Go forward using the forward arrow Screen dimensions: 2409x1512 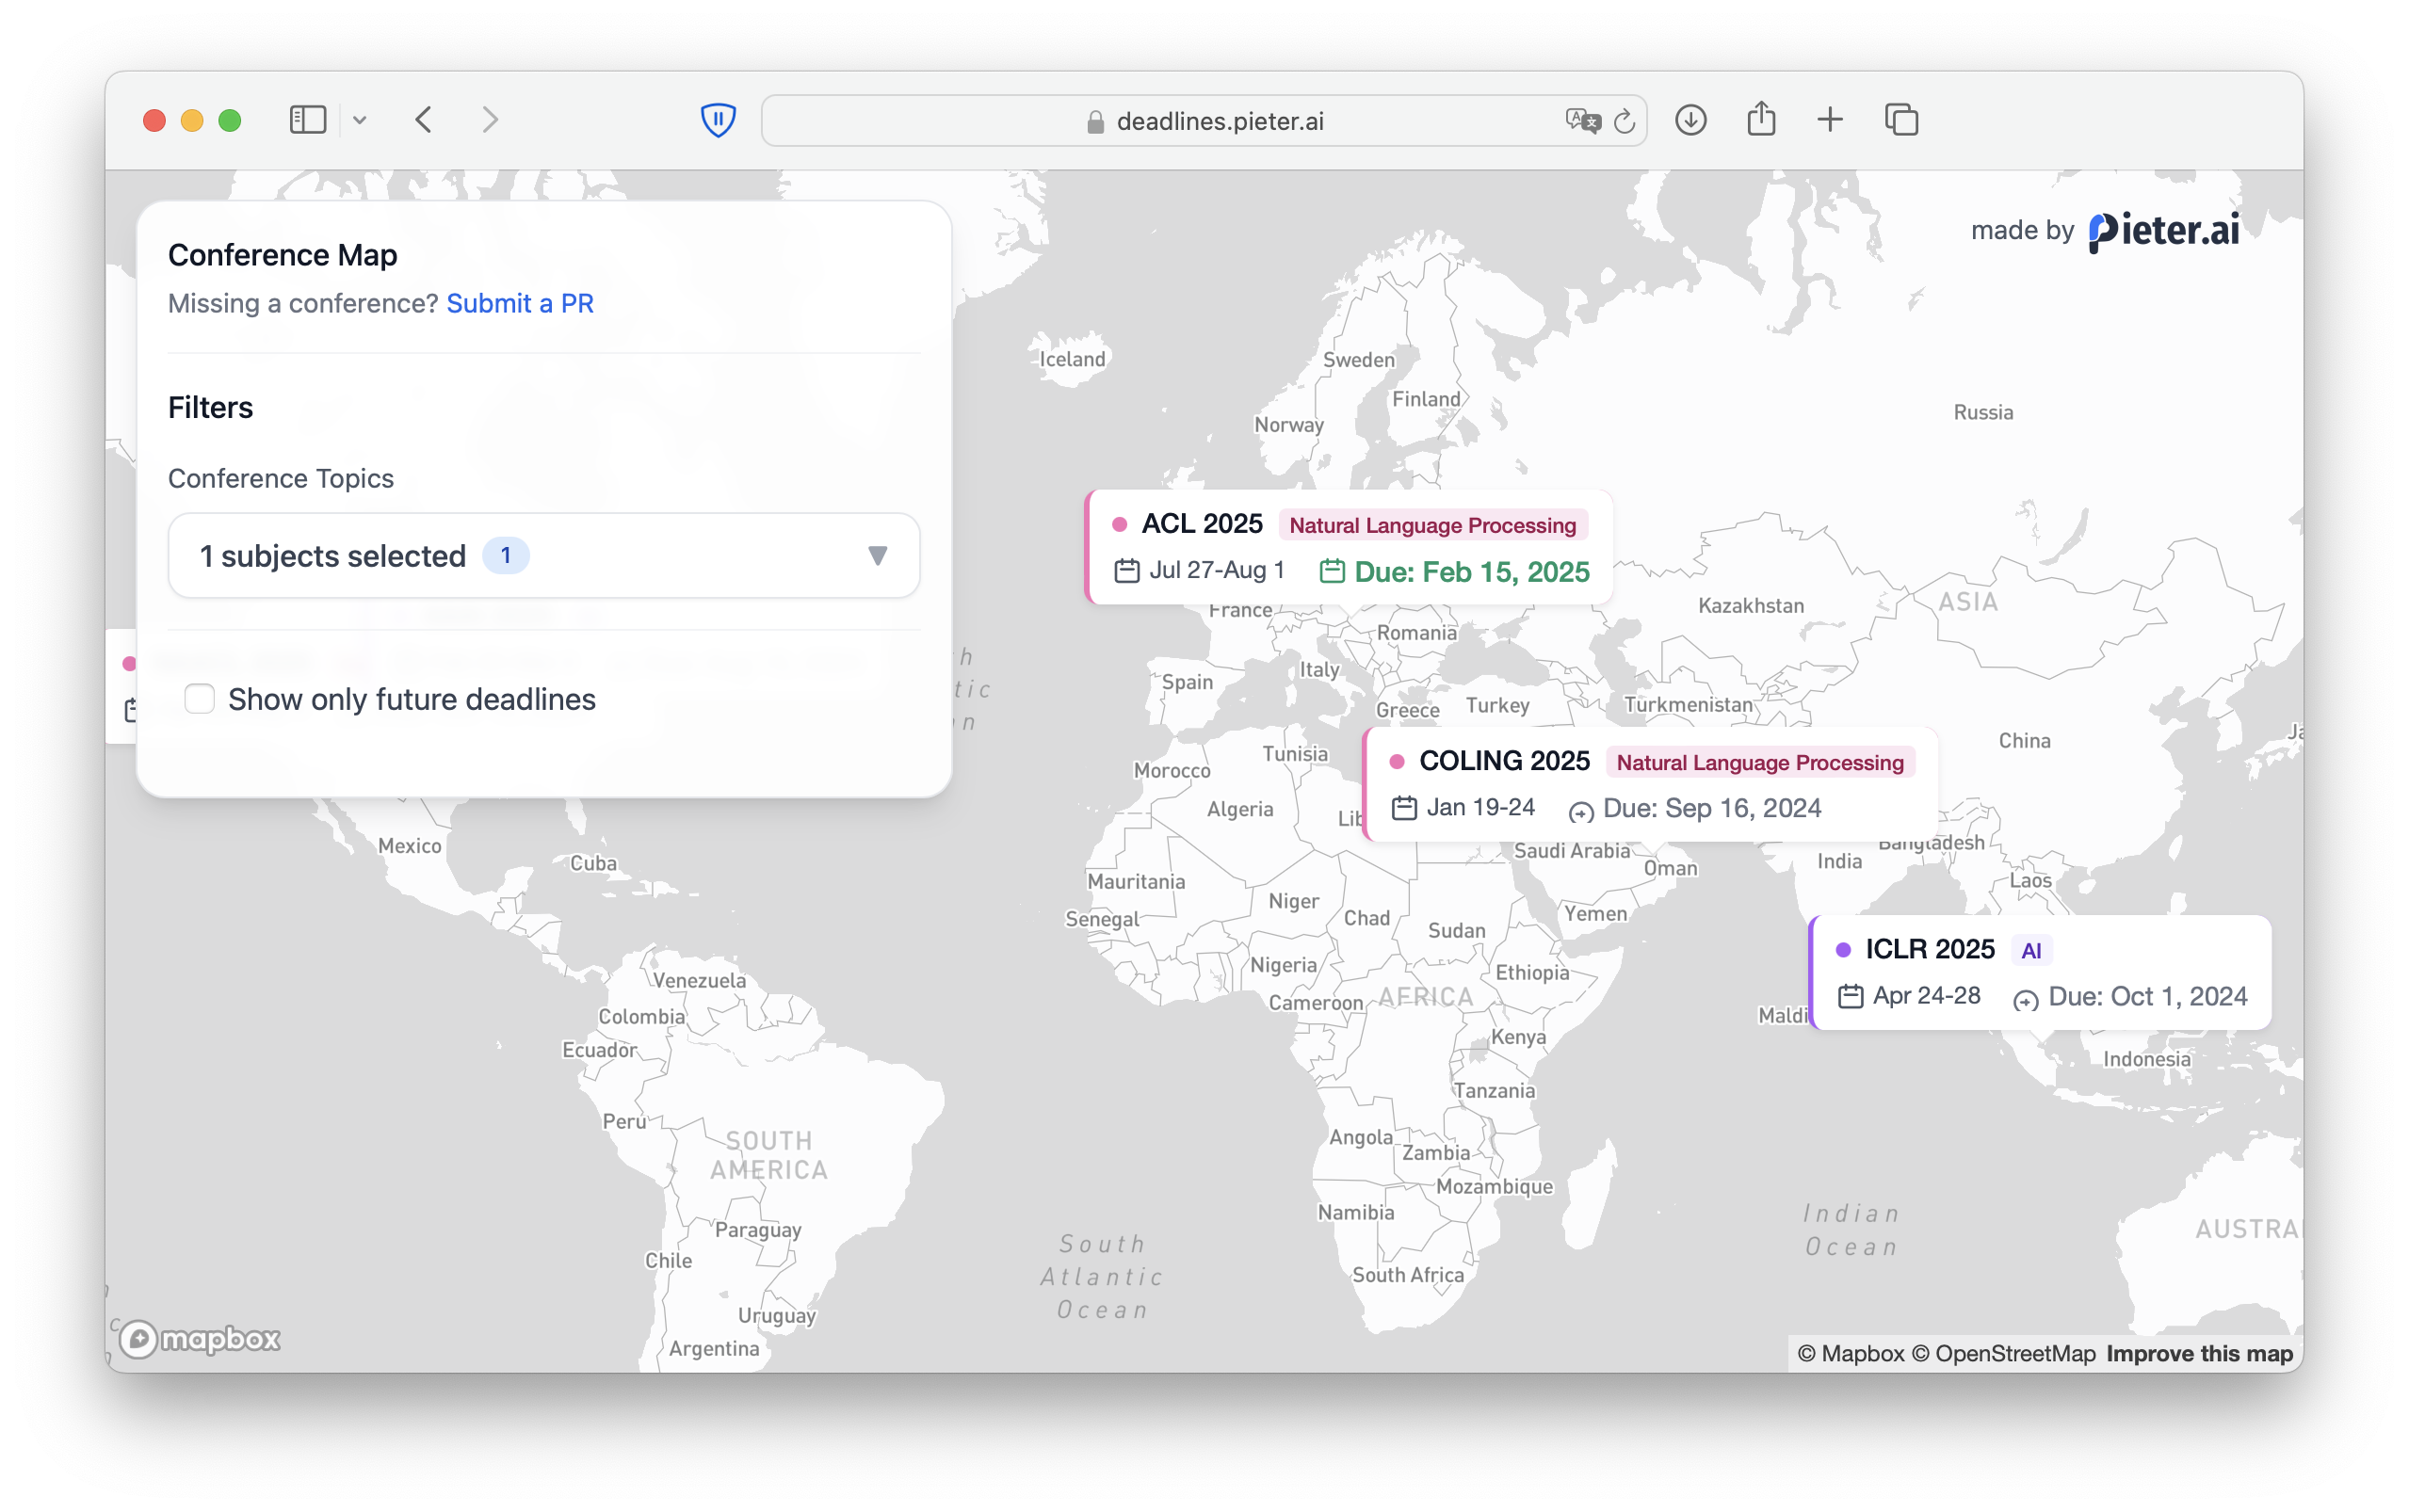489,119
